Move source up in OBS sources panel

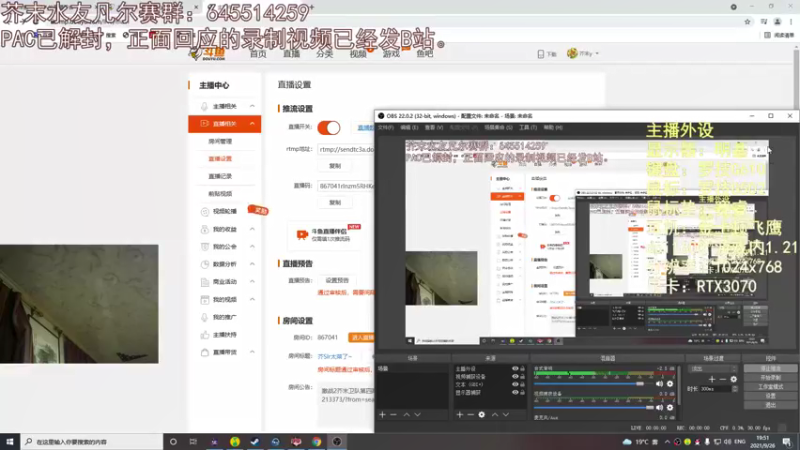(495, 415)
